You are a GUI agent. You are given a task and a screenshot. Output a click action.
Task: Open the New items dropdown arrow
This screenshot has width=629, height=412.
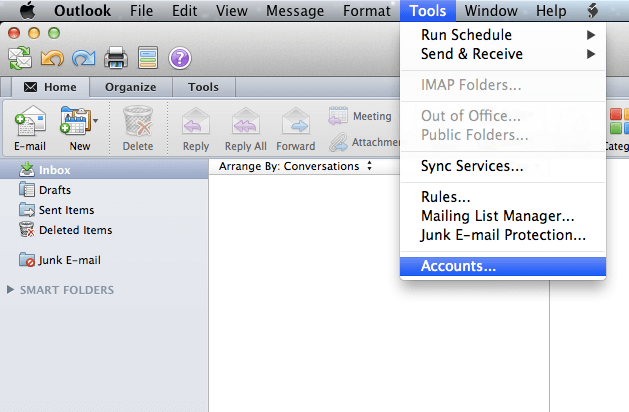95,120
